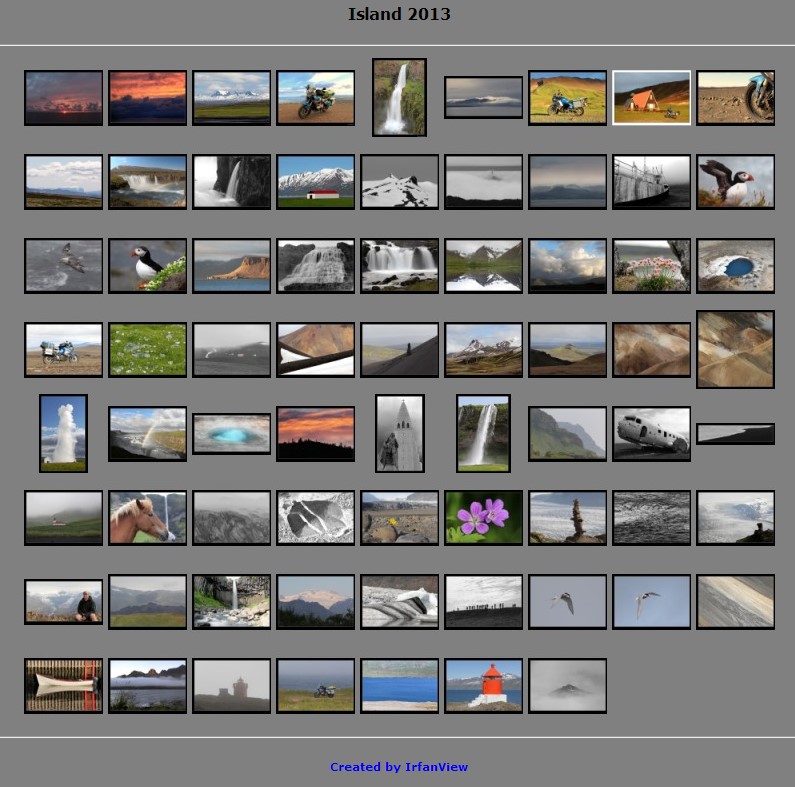
Task: Open the black-and-white church tower thumbnail
Action: (x=399, y=433)
